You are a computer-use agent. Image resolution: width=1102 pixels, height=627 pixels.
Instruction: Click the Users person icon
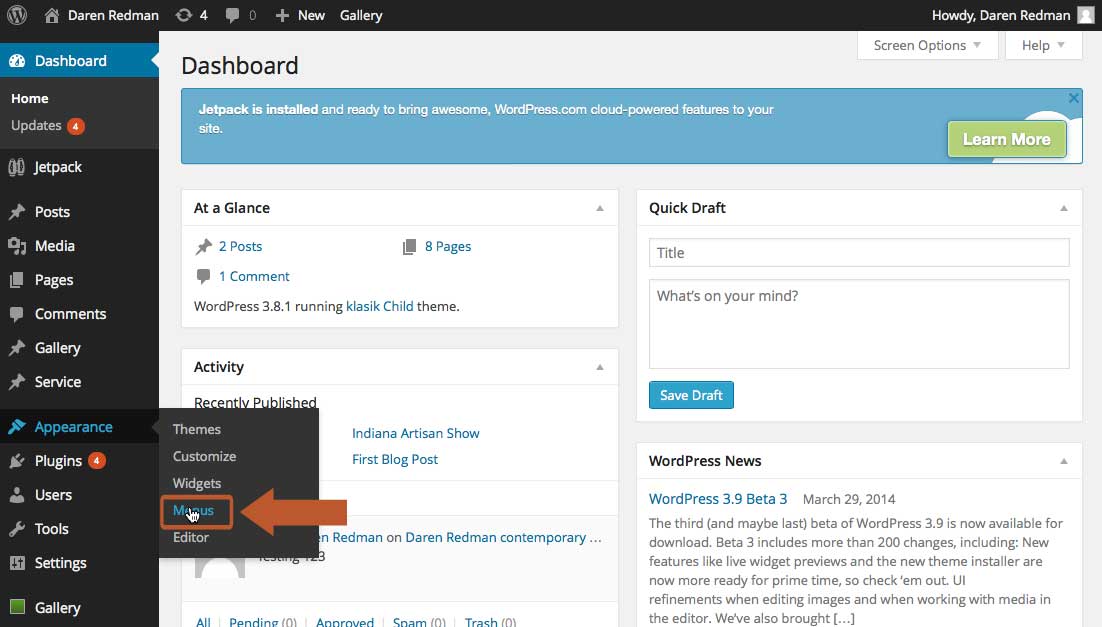coord(17,495)
